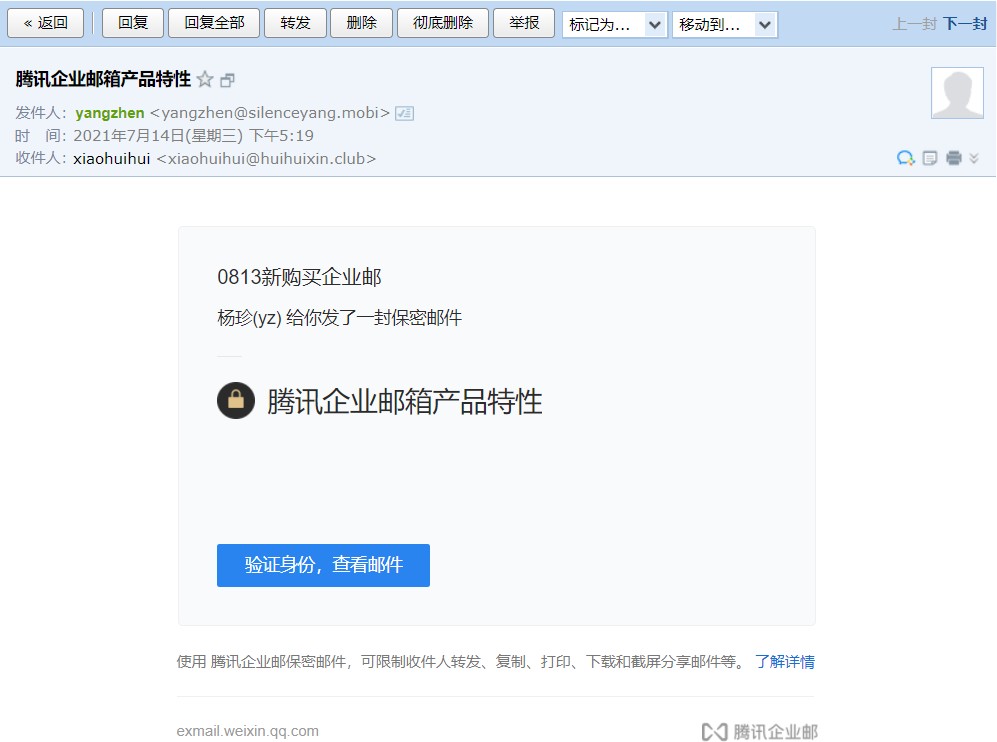Click sender name yangzhen
Image resolution: width=997 pixels, height=742 pixels.
[110, 113]
